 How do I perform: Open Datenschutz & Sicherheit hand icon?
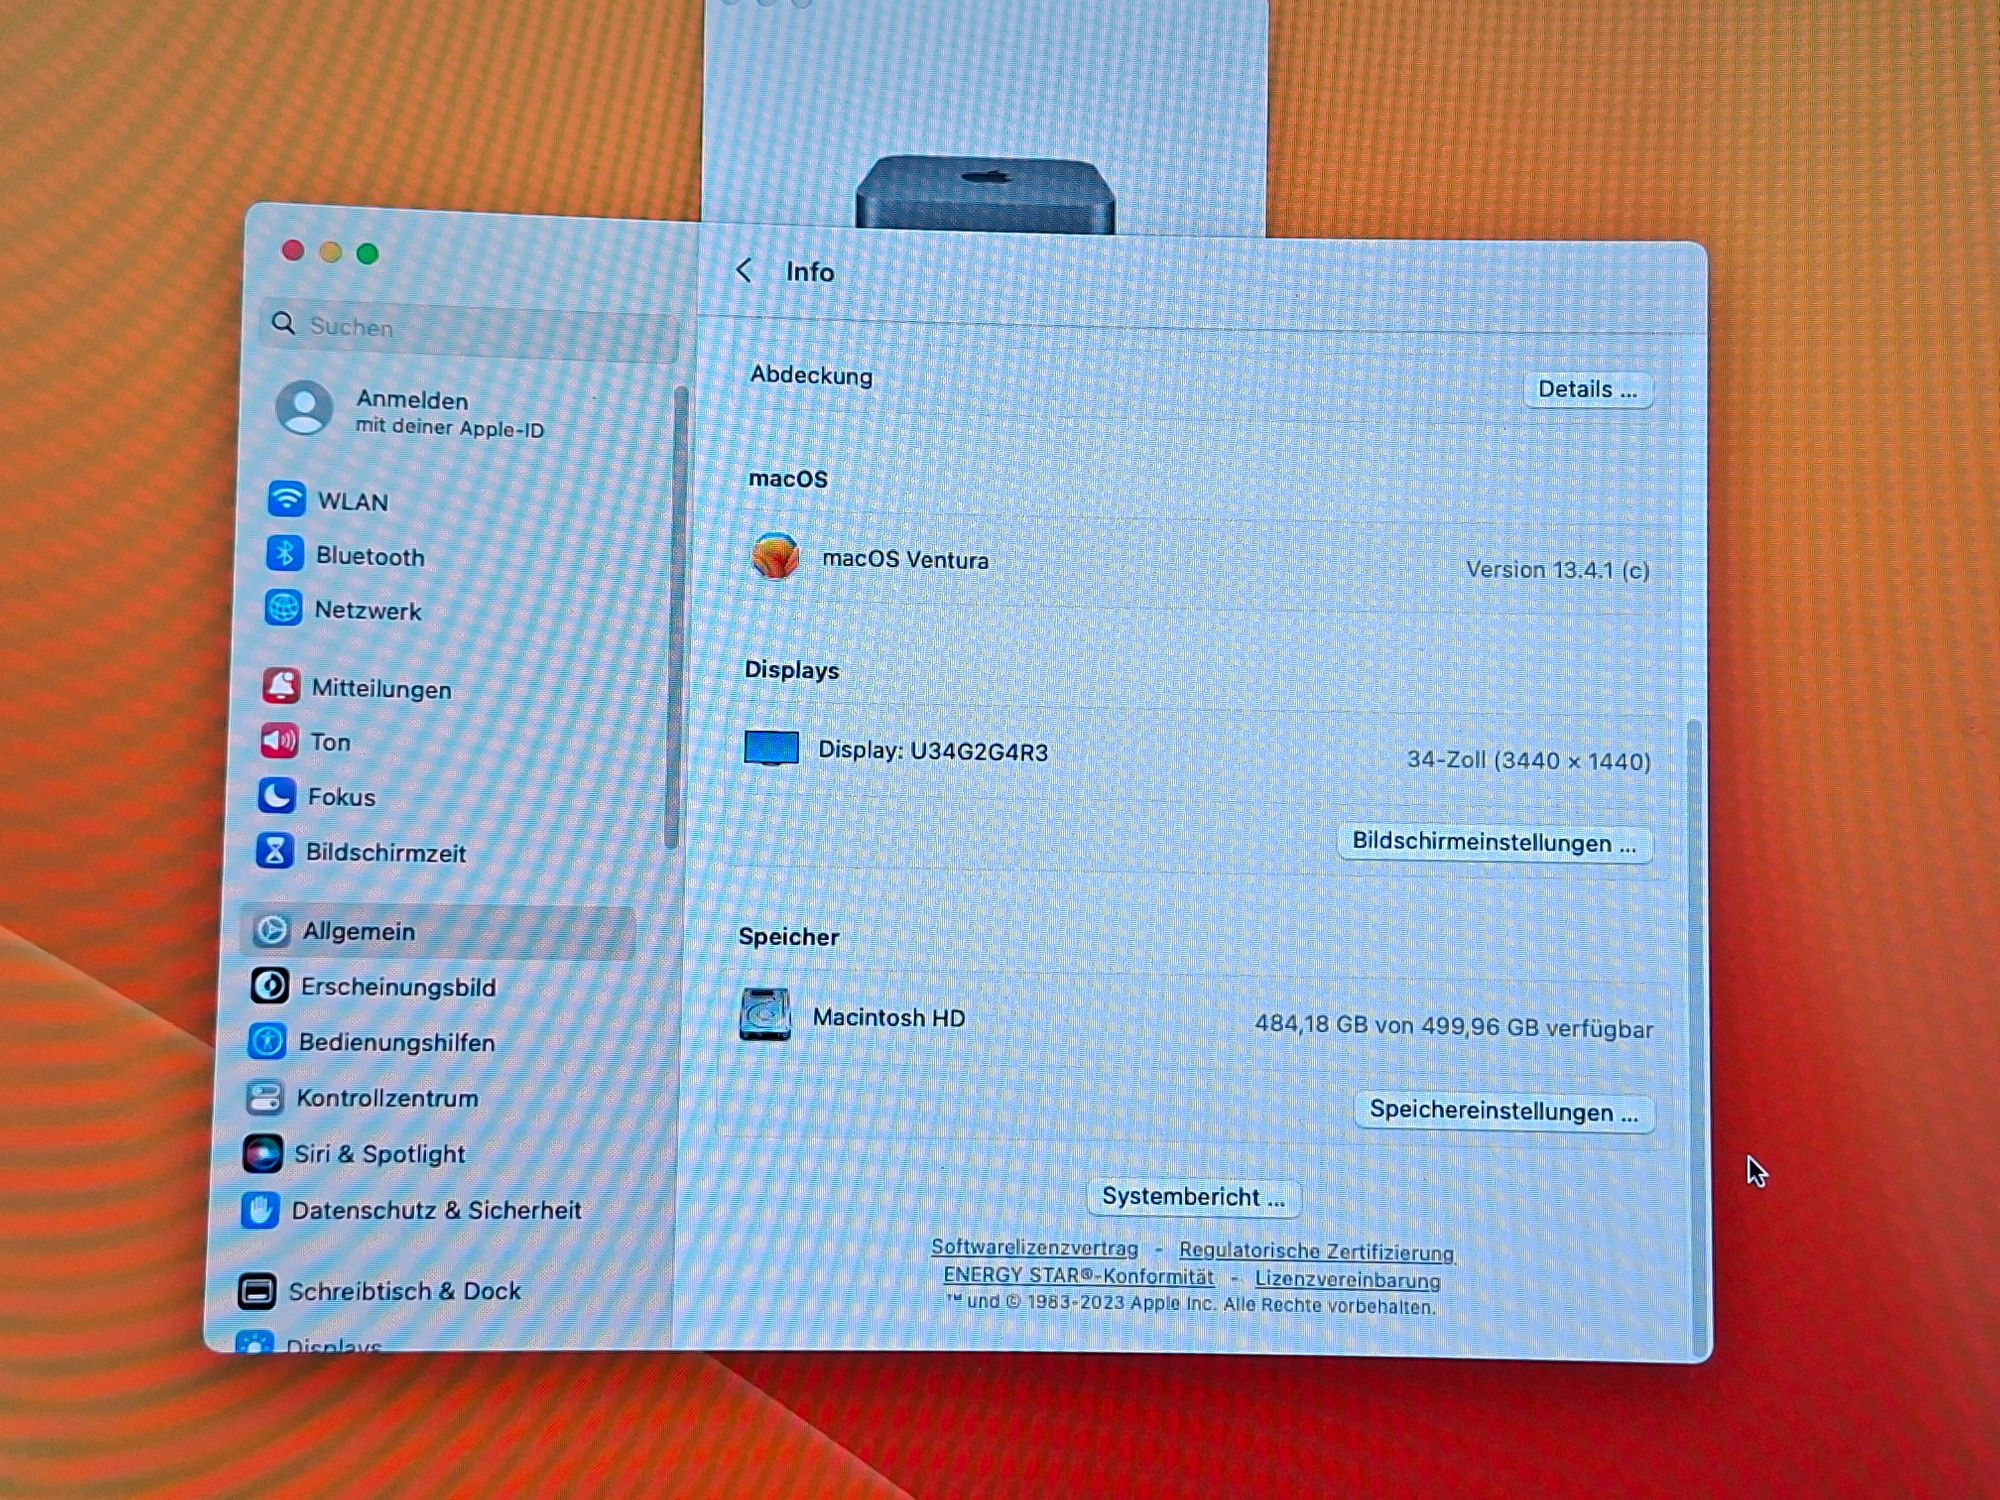[x=259, y=1210]
